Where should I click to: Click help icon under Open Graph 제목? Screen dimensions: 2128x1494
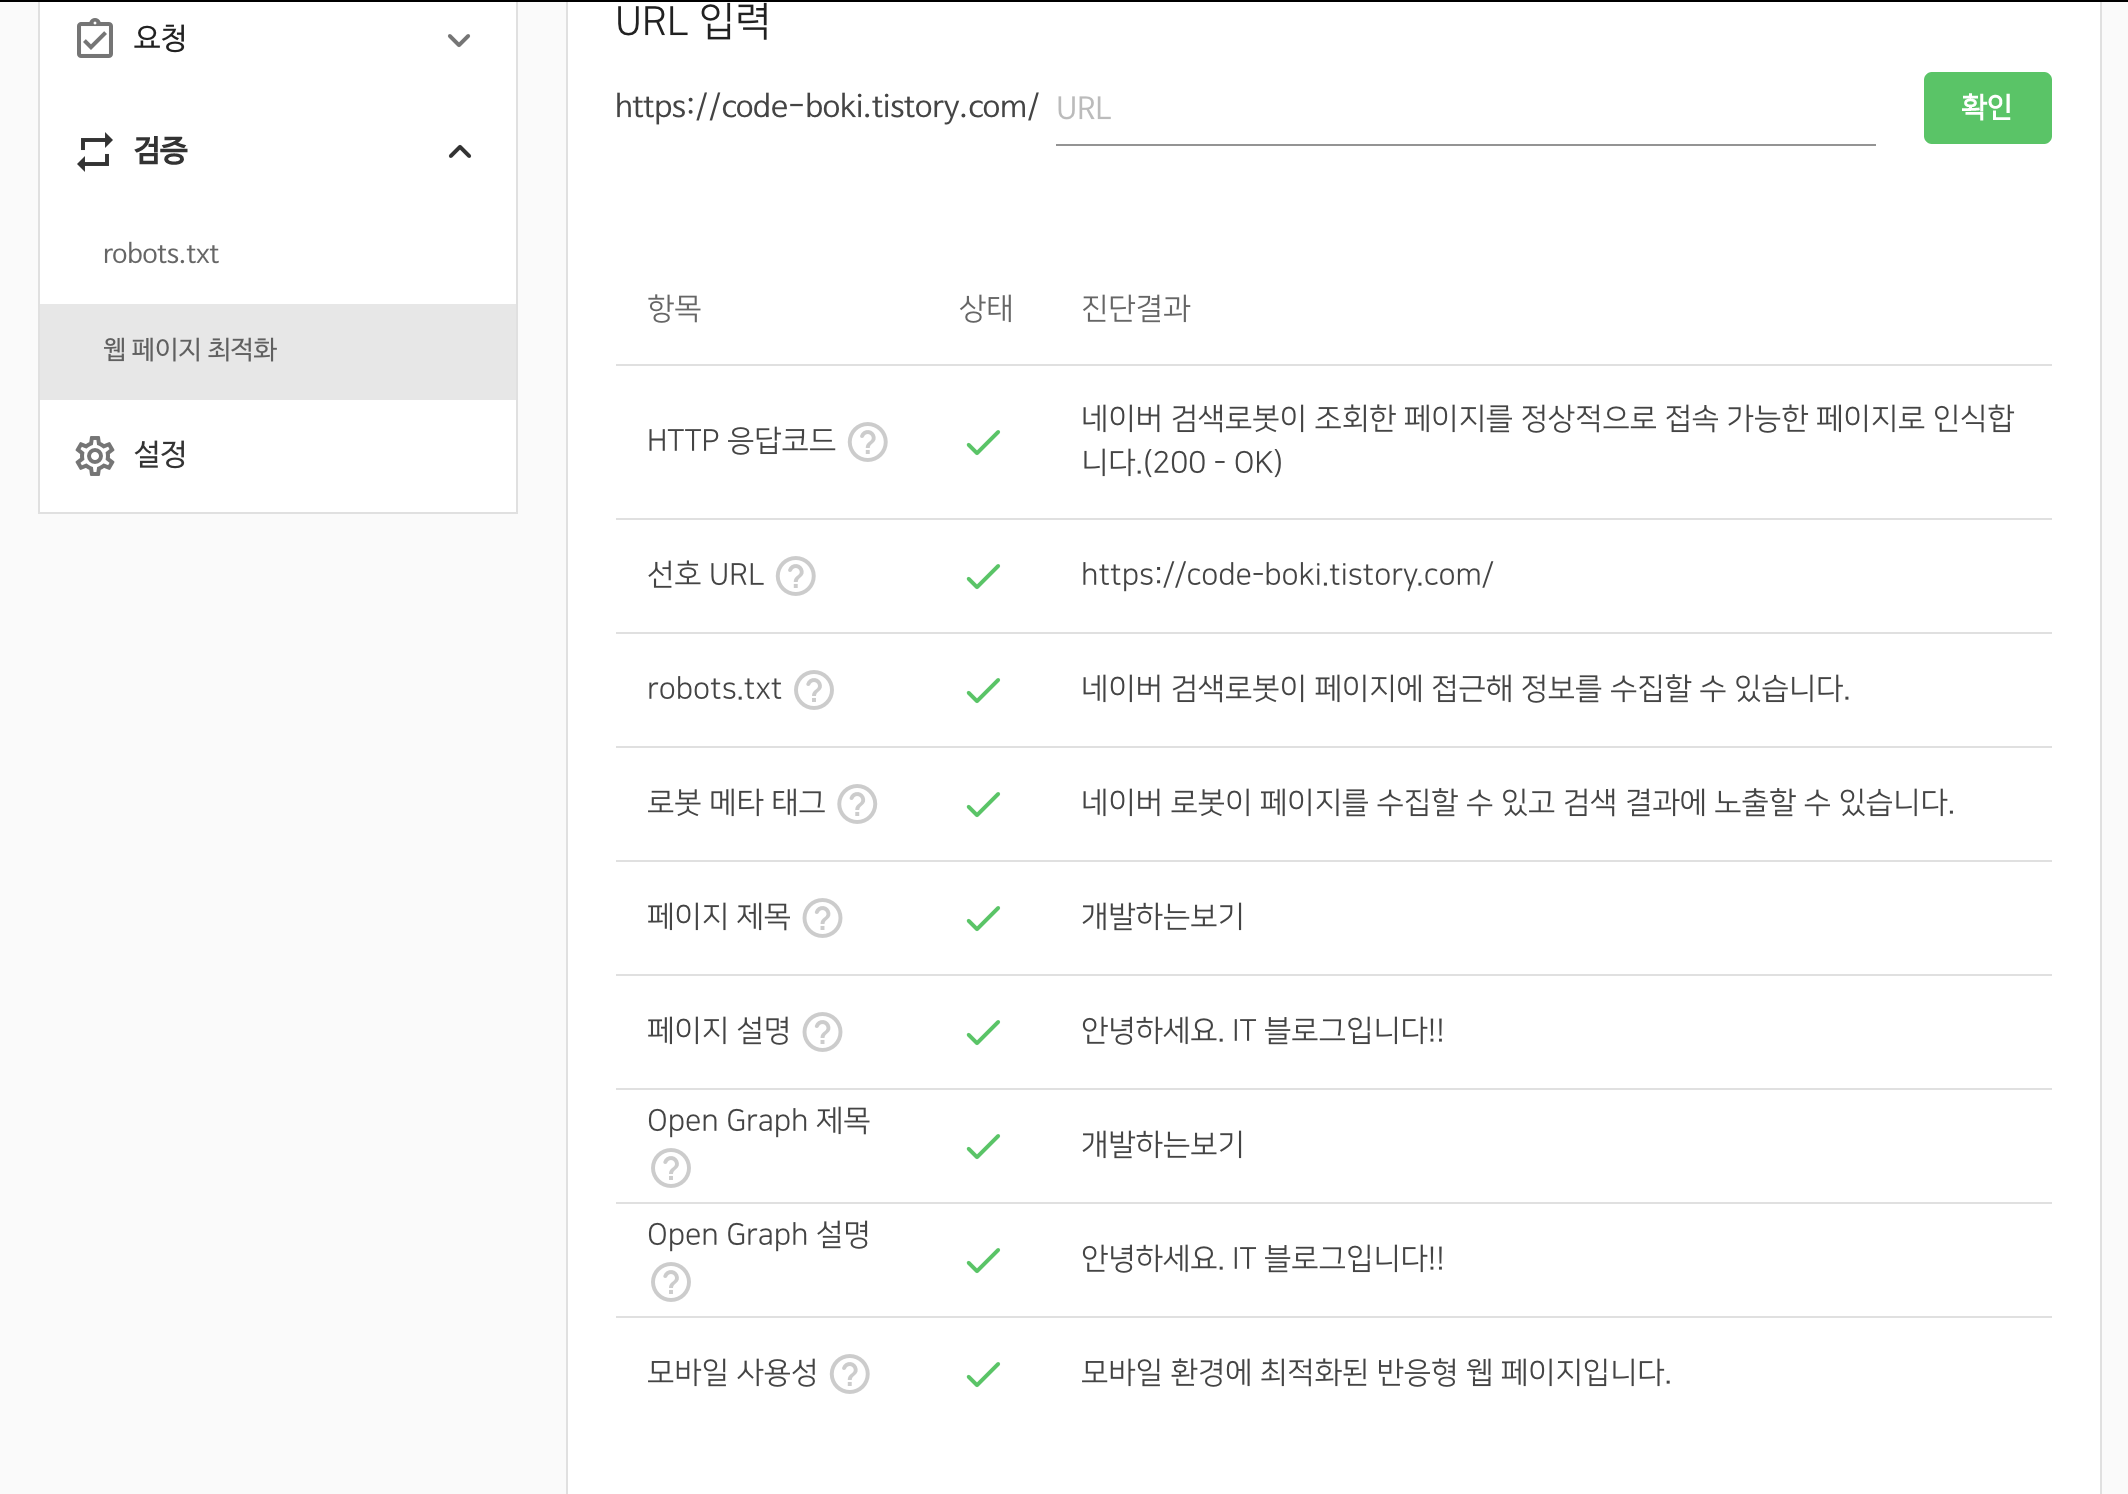(670, 1168)
